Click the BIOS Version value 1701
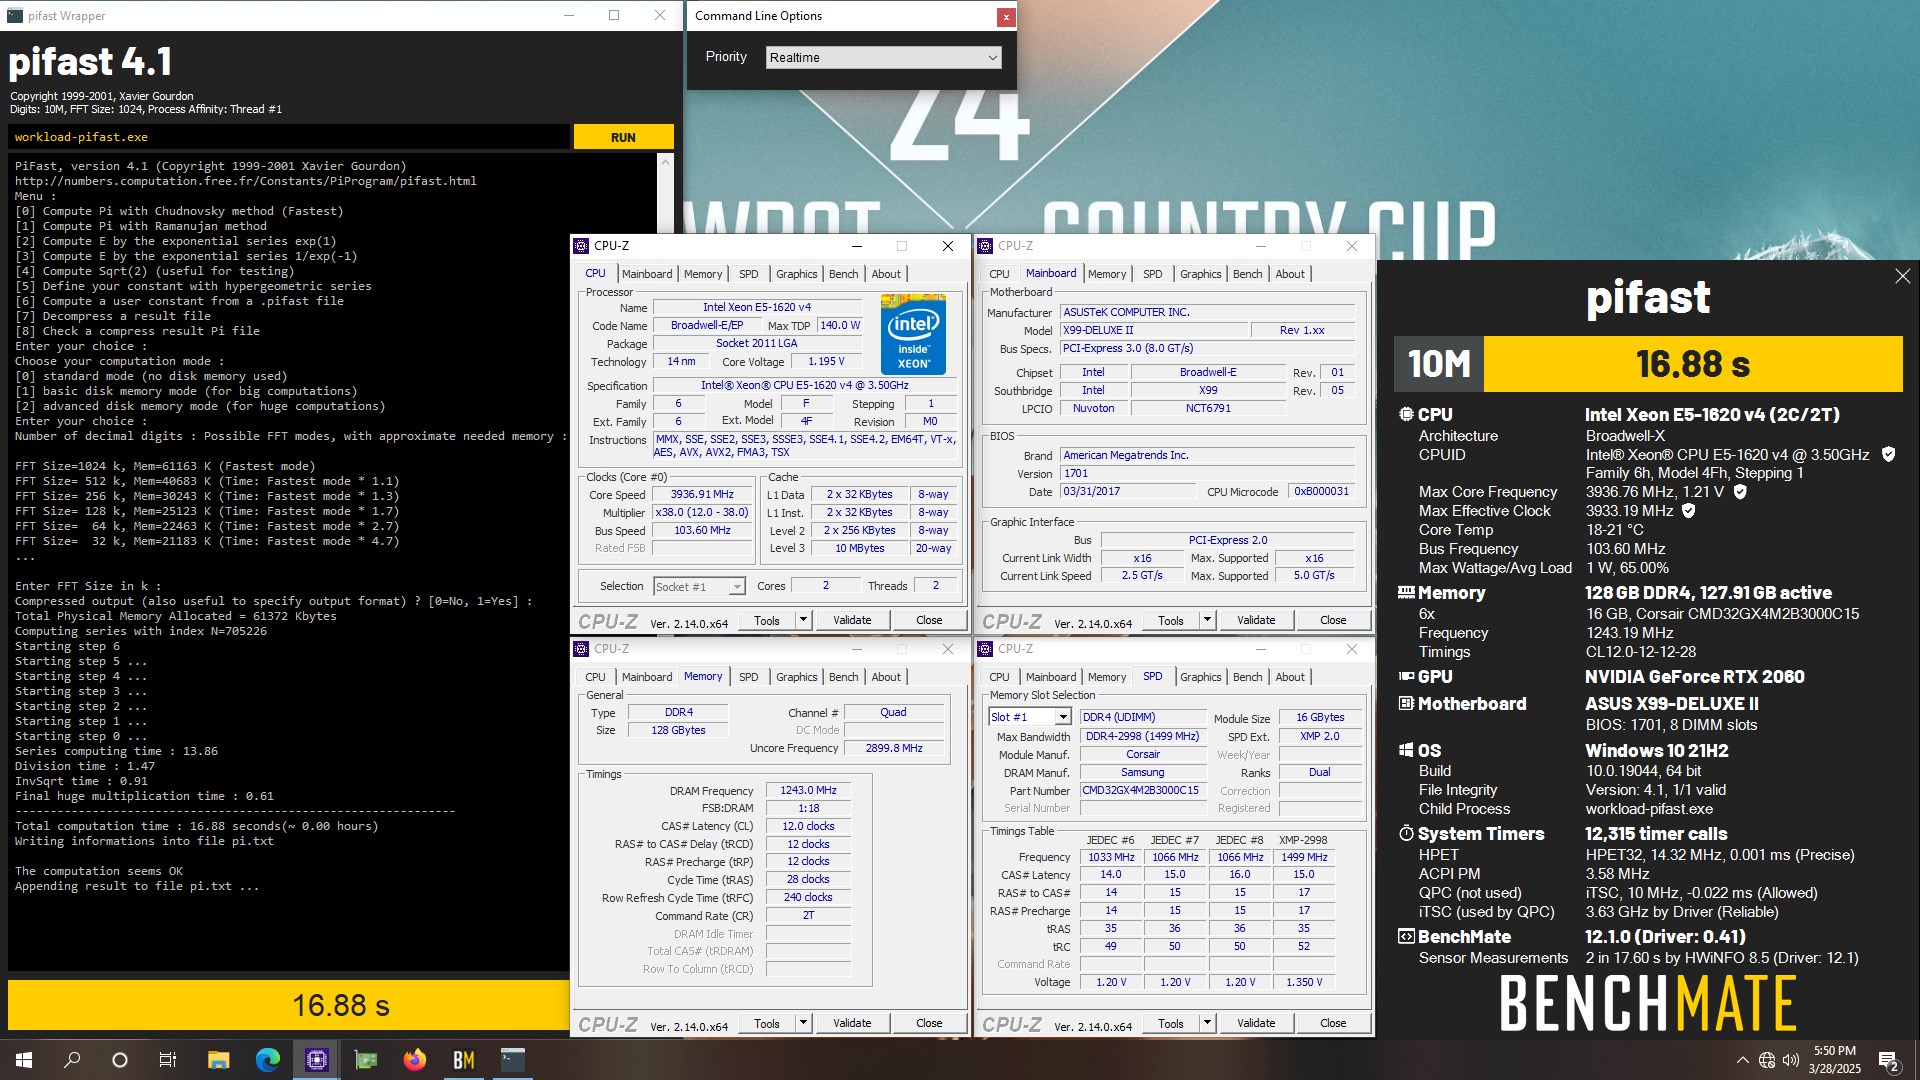The image size is (1920, 1080). coord(1207,473)
